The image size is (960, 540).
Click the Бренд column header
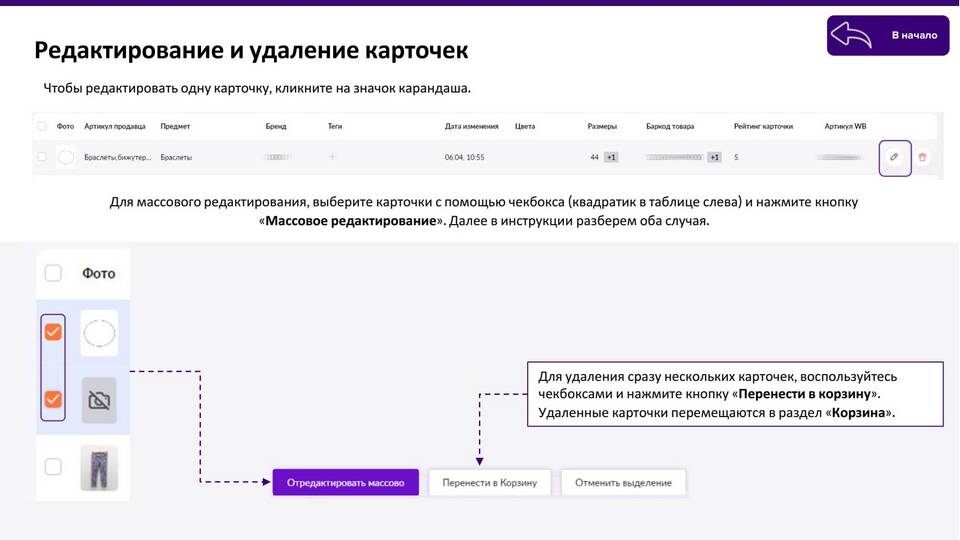tap(276, 126)
